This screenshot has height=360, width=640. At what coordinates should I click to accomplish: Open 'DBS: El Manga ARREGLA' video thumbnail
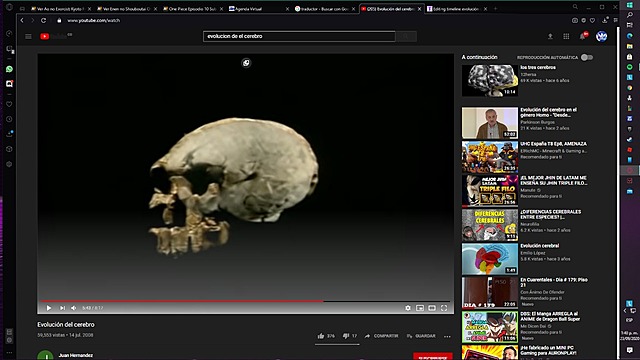(490, 327)
